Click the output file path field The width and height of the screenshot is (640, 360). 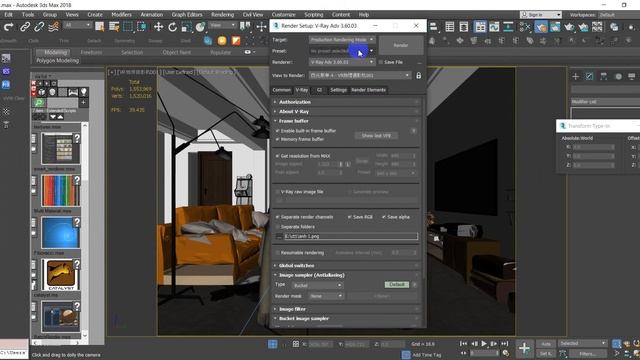click(x=351, y=236)
